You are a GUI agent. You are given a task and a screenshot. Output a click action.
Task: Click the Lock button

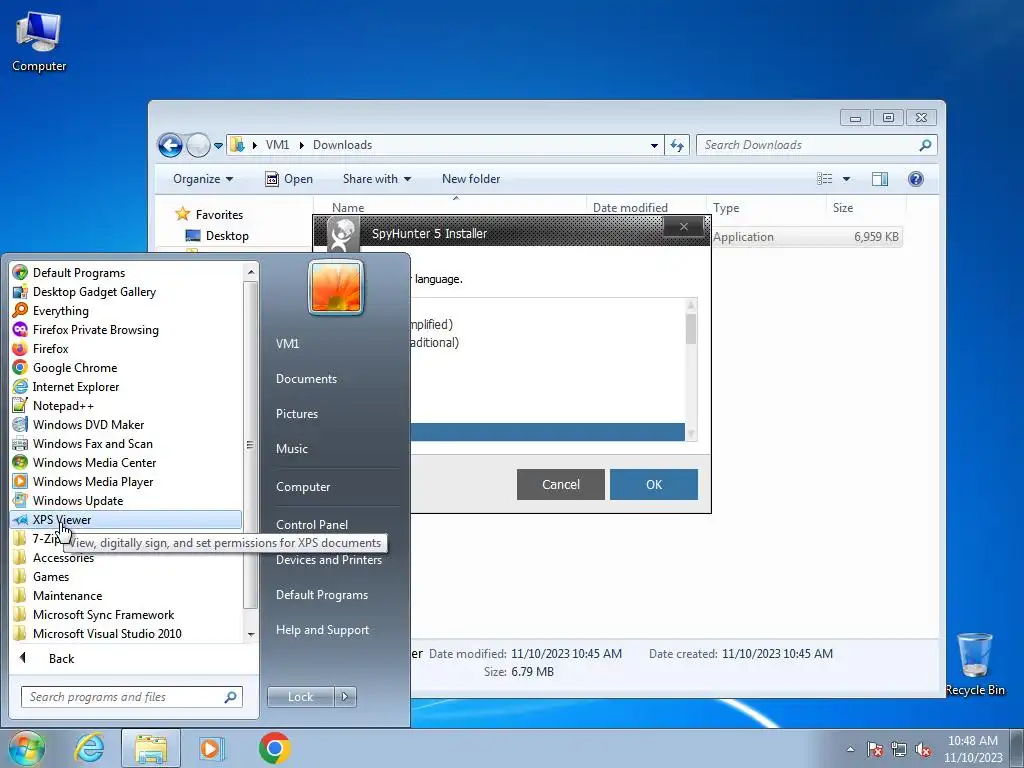pos(300,697)
